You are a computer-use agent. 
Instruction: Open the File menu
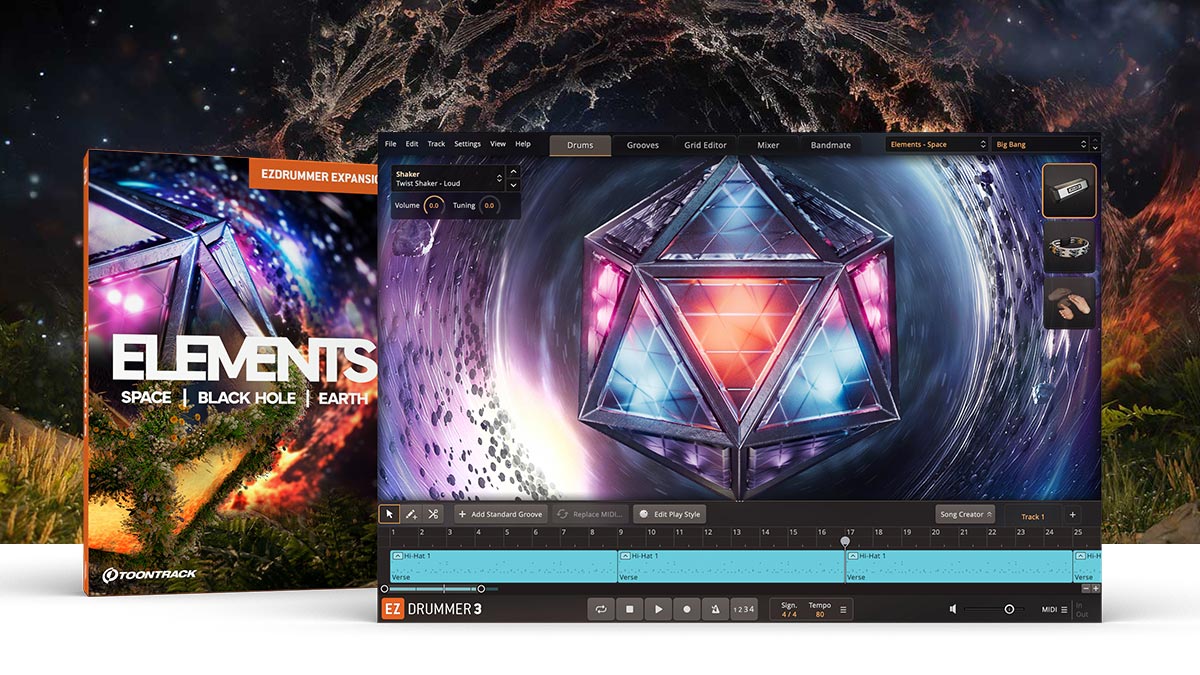(x=391, y=144)
